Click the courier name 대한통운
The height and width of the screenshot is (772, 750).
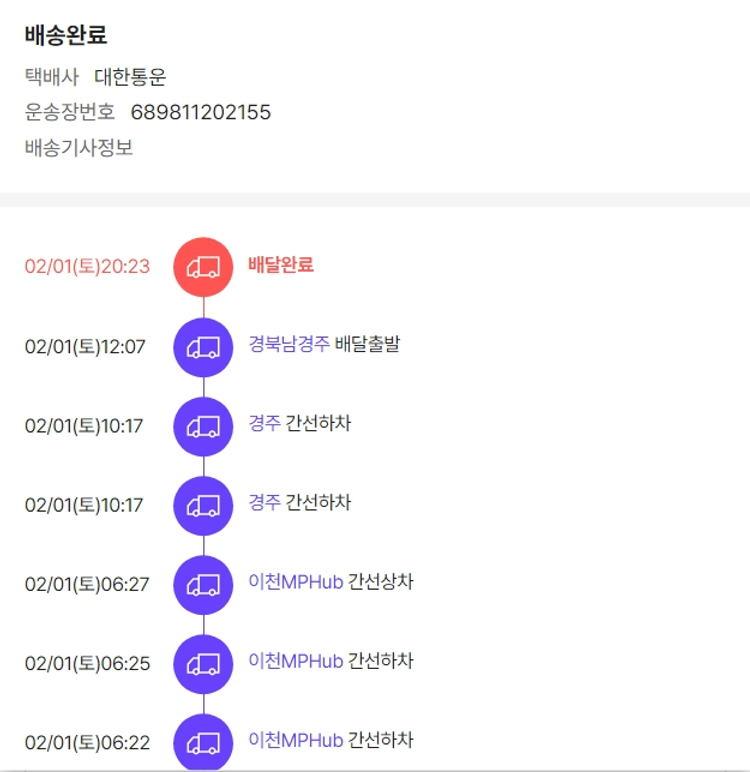point(130,77)
